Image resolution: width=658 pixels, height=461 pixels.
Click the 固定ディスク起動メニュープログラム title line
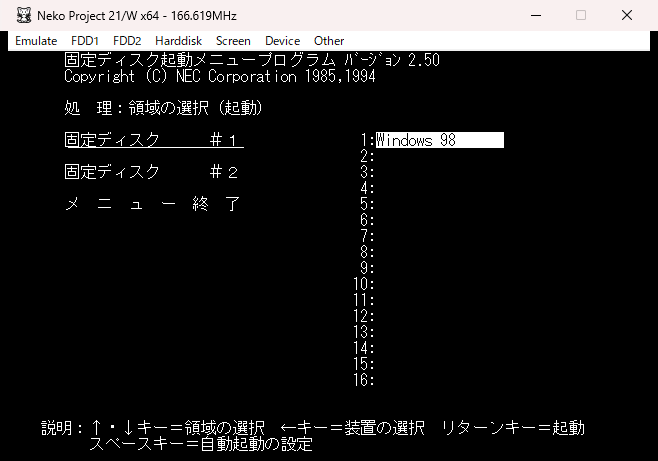tap(252, 60)
